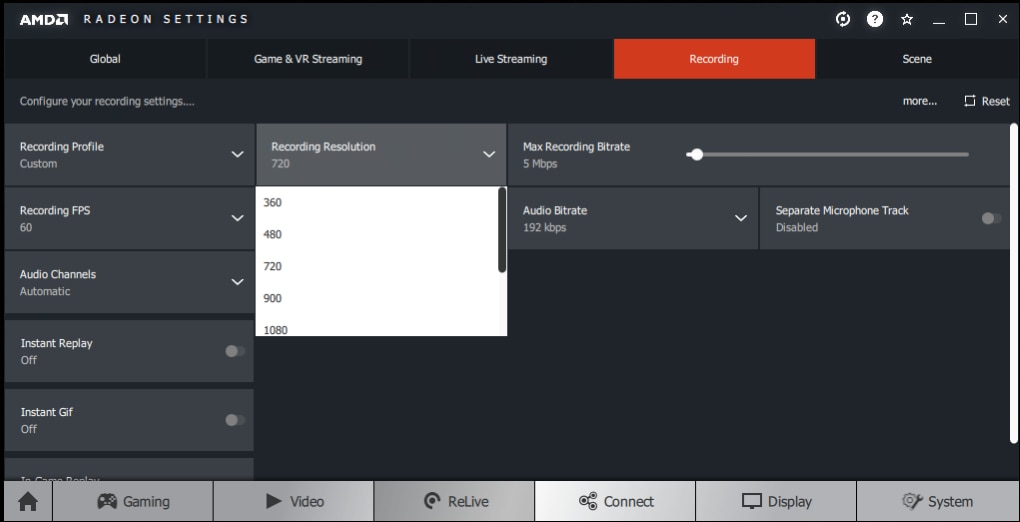This screenshot has height=522, width=1020.
Task: Click the resolution list scrollbar
Action: tap(502, 230)
